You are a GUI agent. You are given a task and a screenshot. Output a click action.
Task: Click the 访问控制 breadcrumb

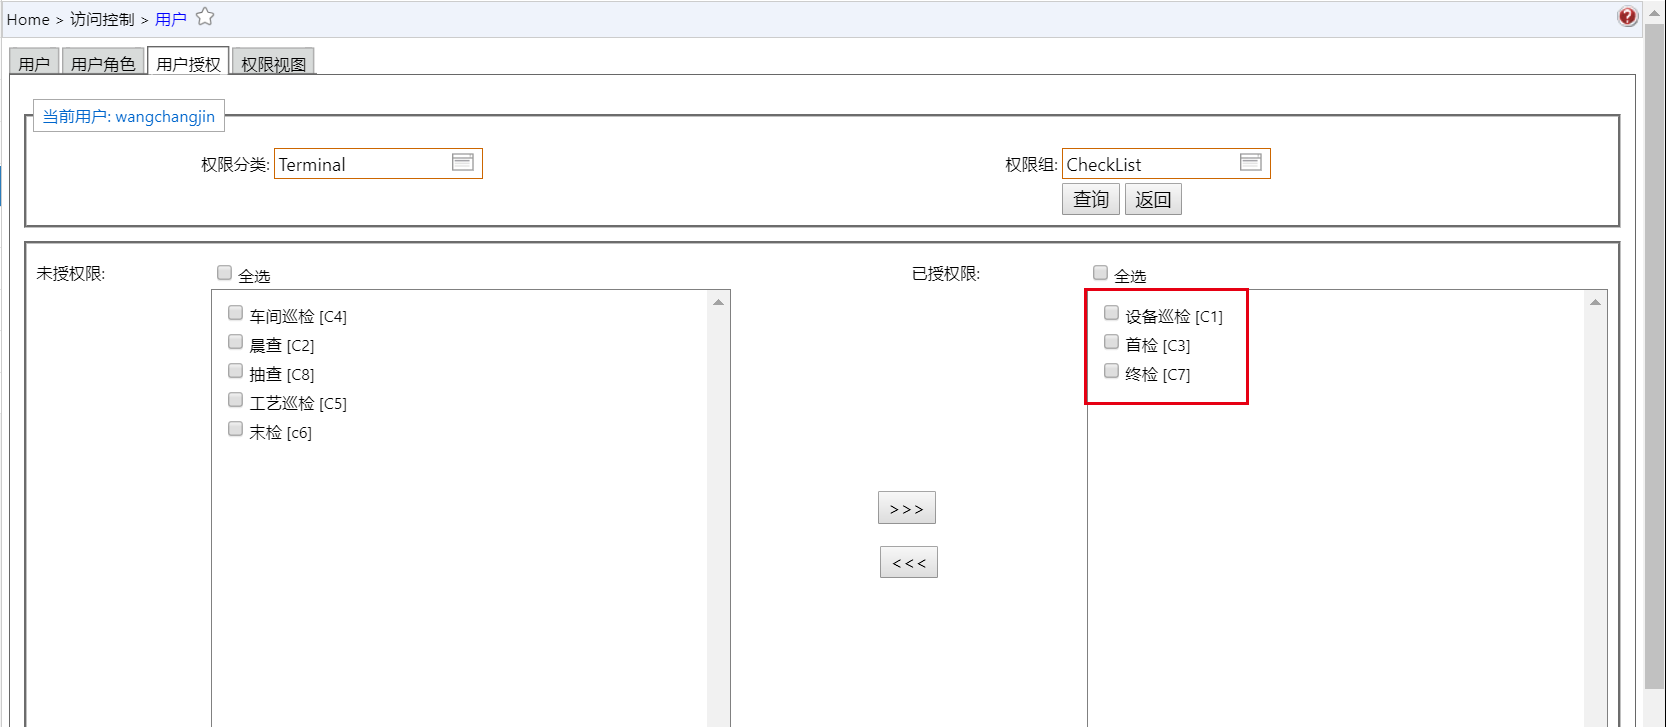(x=102, y=19)
